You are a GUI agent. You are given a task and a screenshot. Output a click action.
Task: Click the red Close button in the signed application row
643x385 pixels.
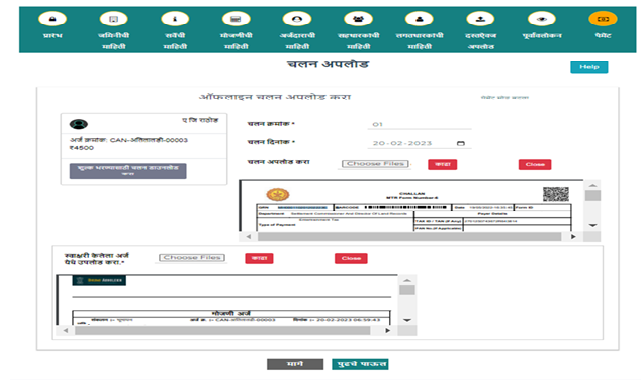click(x=351, y=258)
